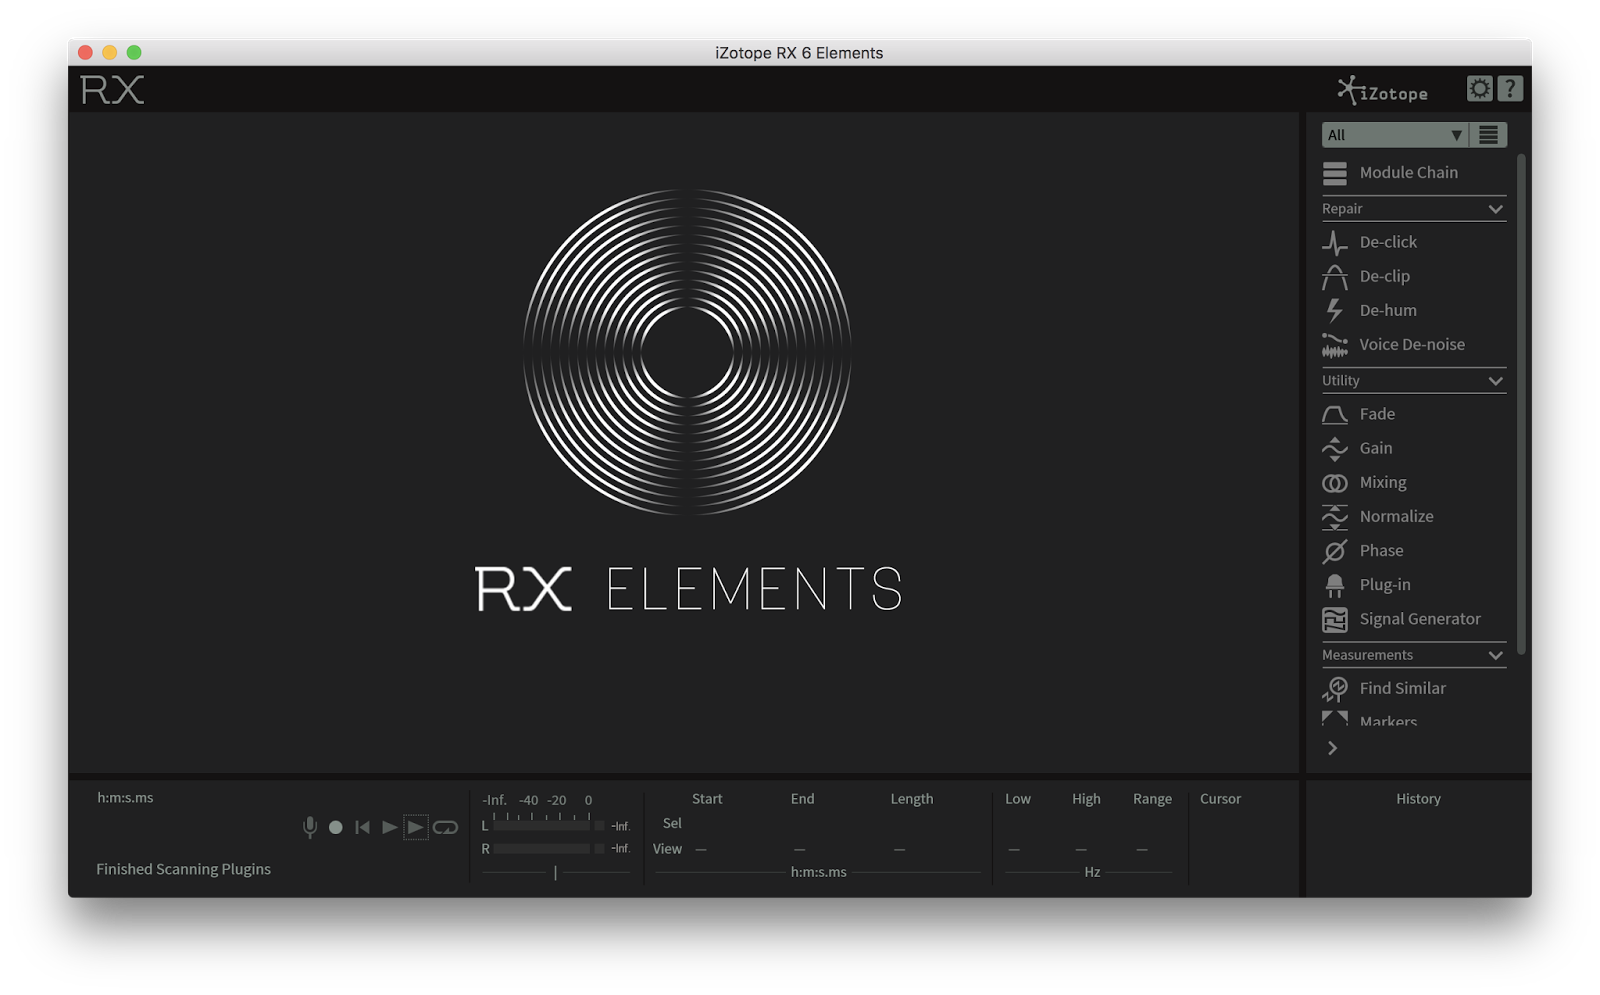Open the Module Chain icon
This screenshot has width=1600, height=995.
1334,173
